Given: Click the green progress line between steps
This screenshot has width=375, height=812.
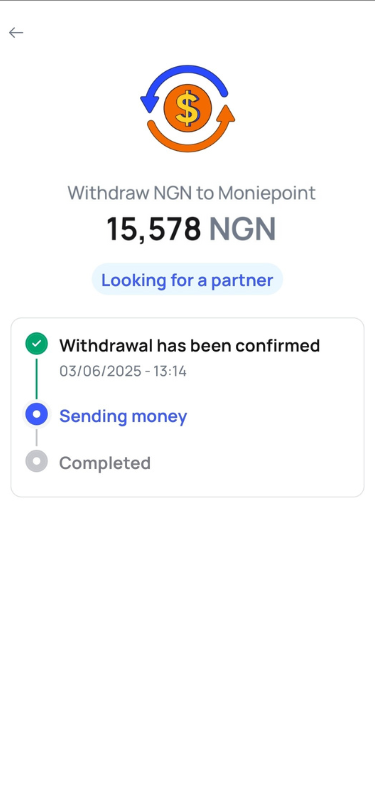Looking at the screenshot, I should pos(36,379).
